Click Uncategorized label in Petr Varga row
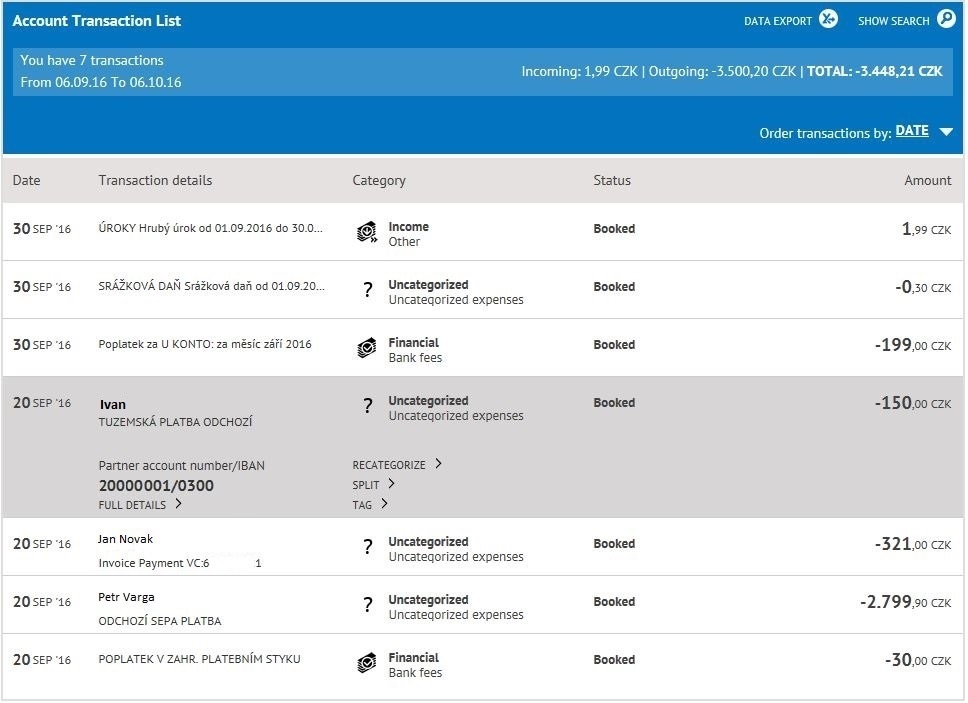This screenshot has height=703, width=968. pyautogui.click(x=428, y=599)
